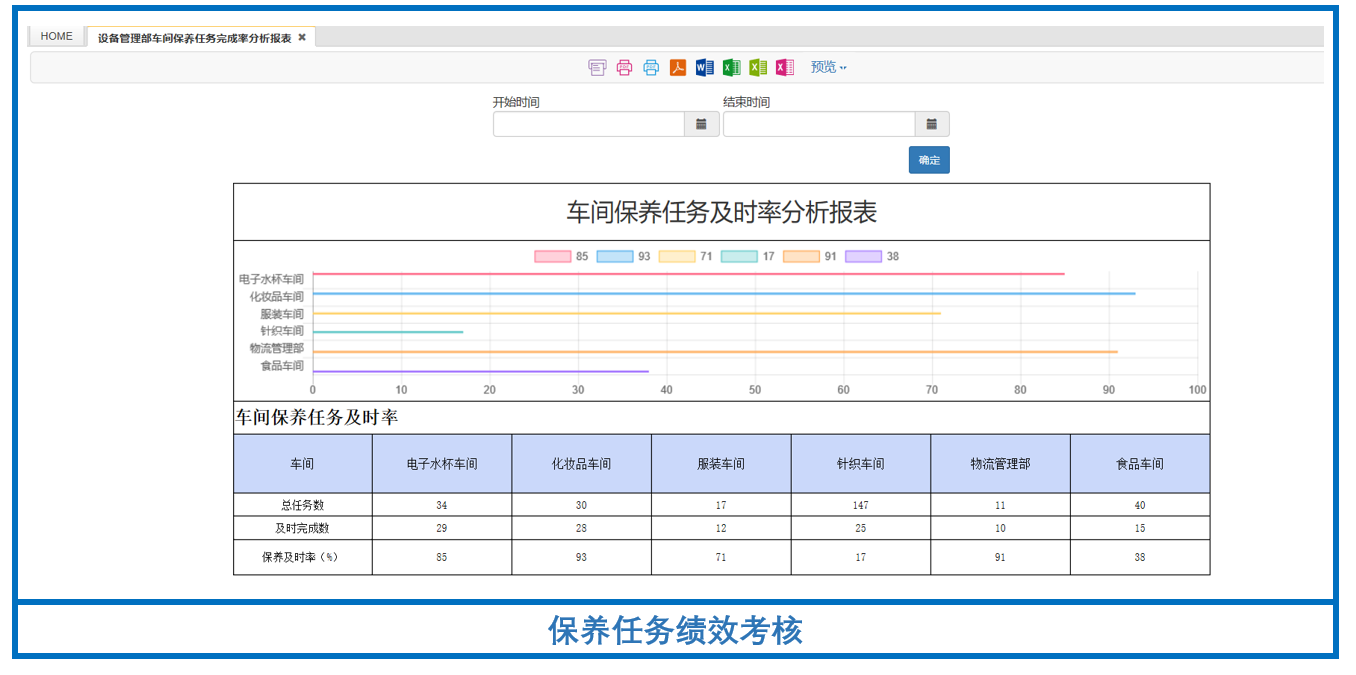Click the blue PDF printer icon

651,66
